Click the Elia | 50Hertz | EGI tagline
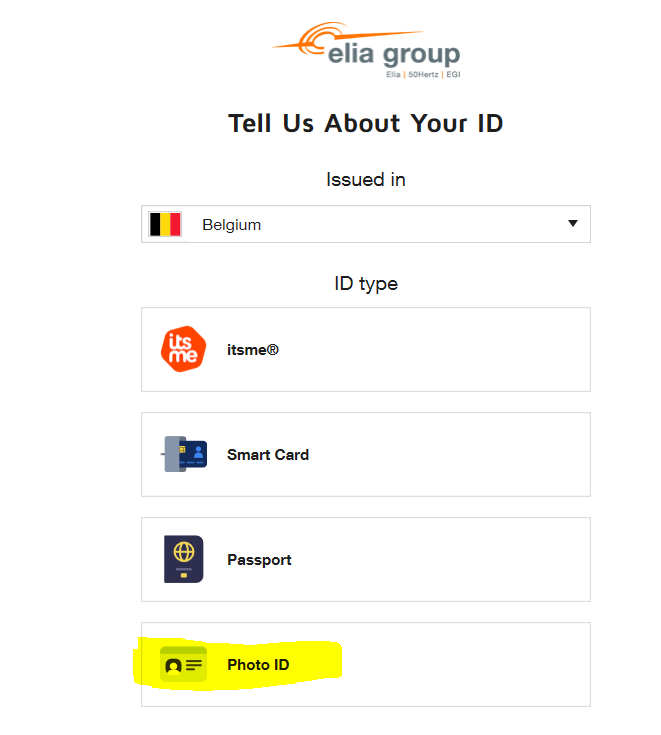 coord(423,75)
